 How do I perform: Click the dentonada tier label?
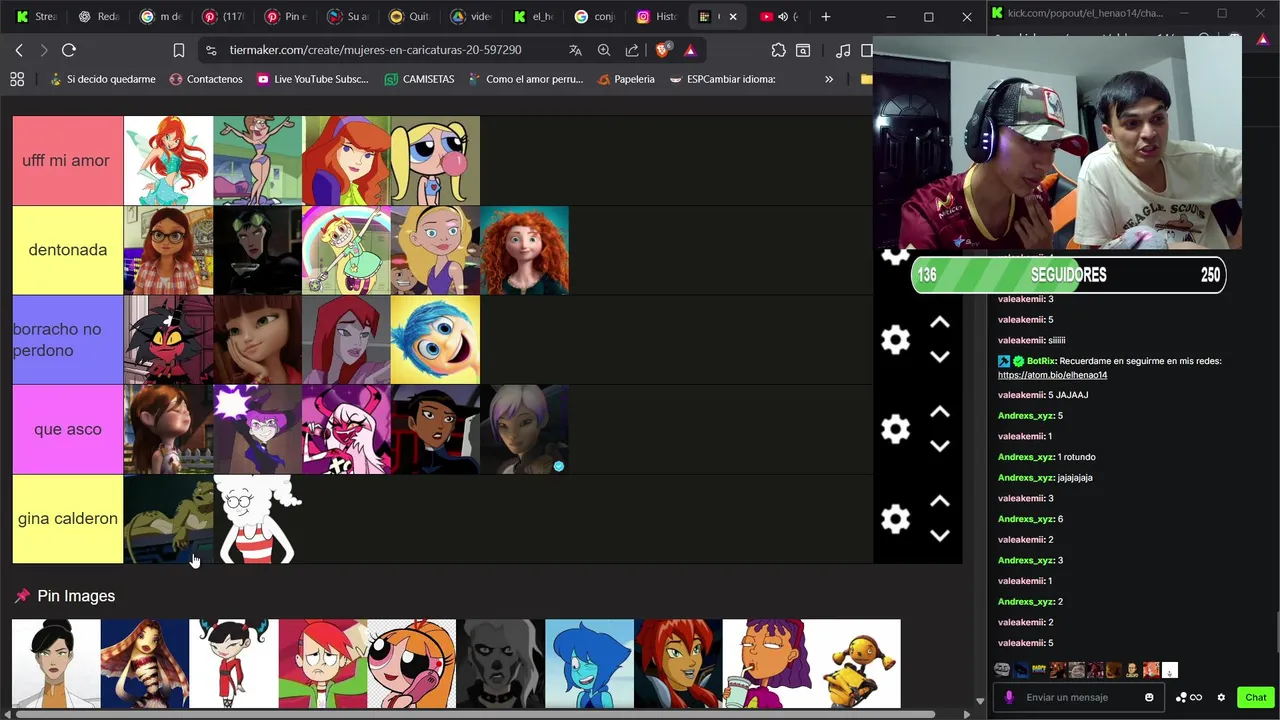(x=67, y=250)
